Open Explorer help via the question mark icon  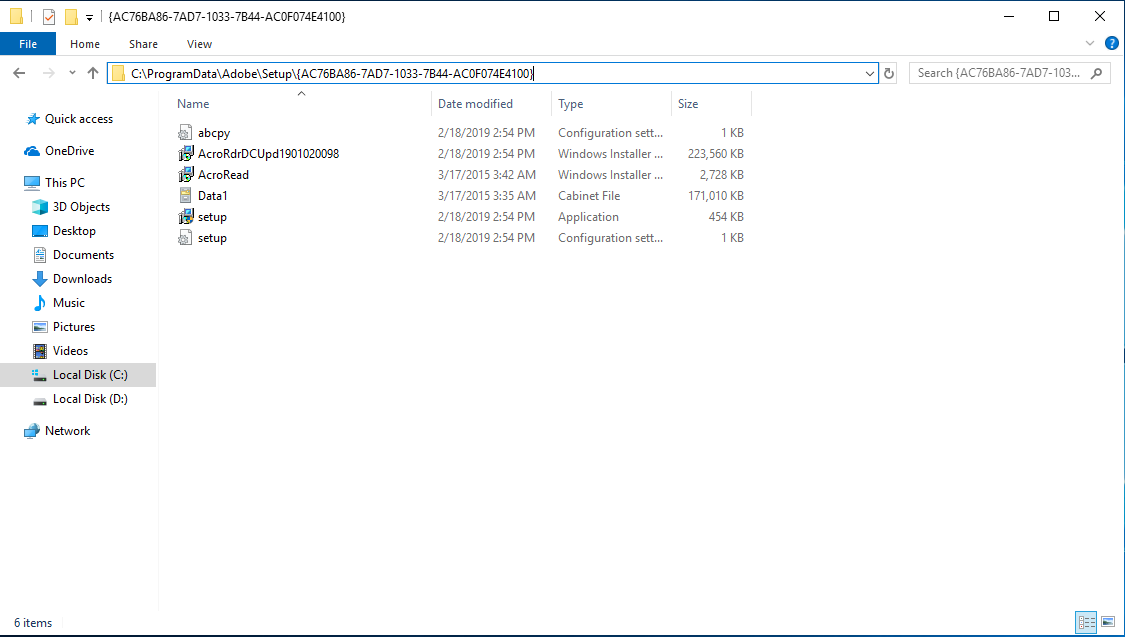[1111, 43]
